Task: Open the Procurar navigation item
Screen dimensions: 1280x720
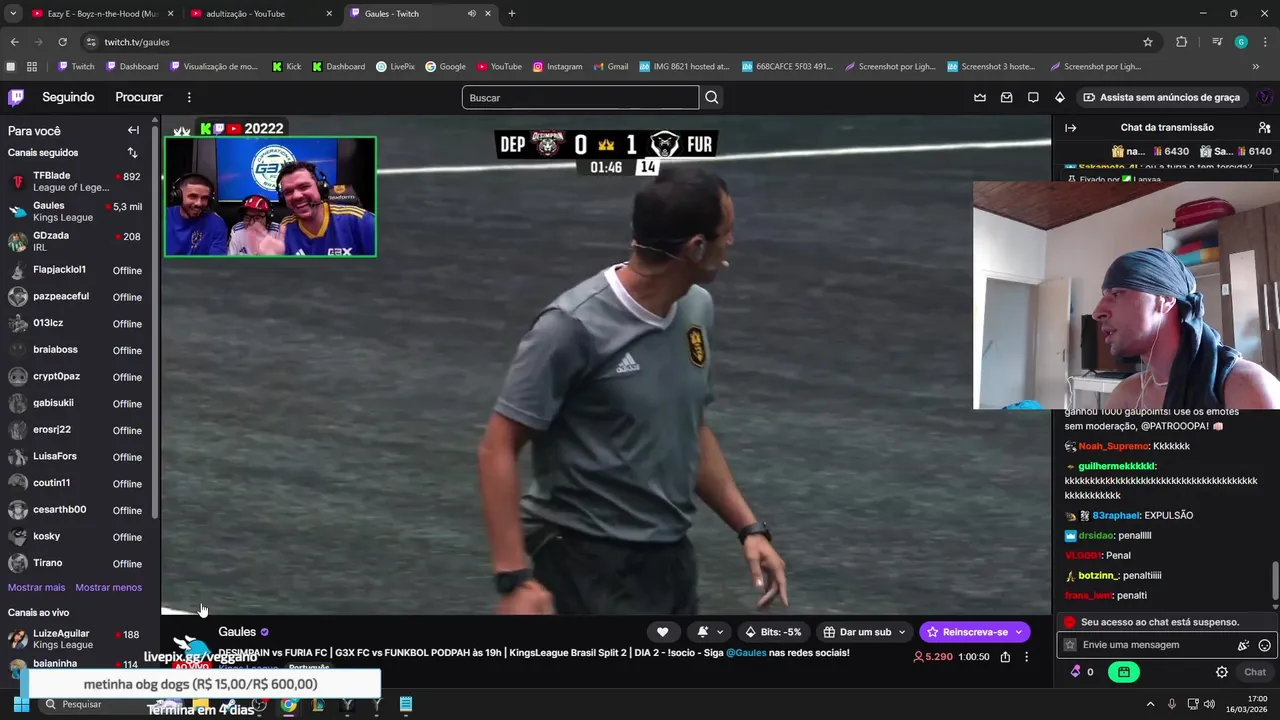Action: [x=139, y=97]
